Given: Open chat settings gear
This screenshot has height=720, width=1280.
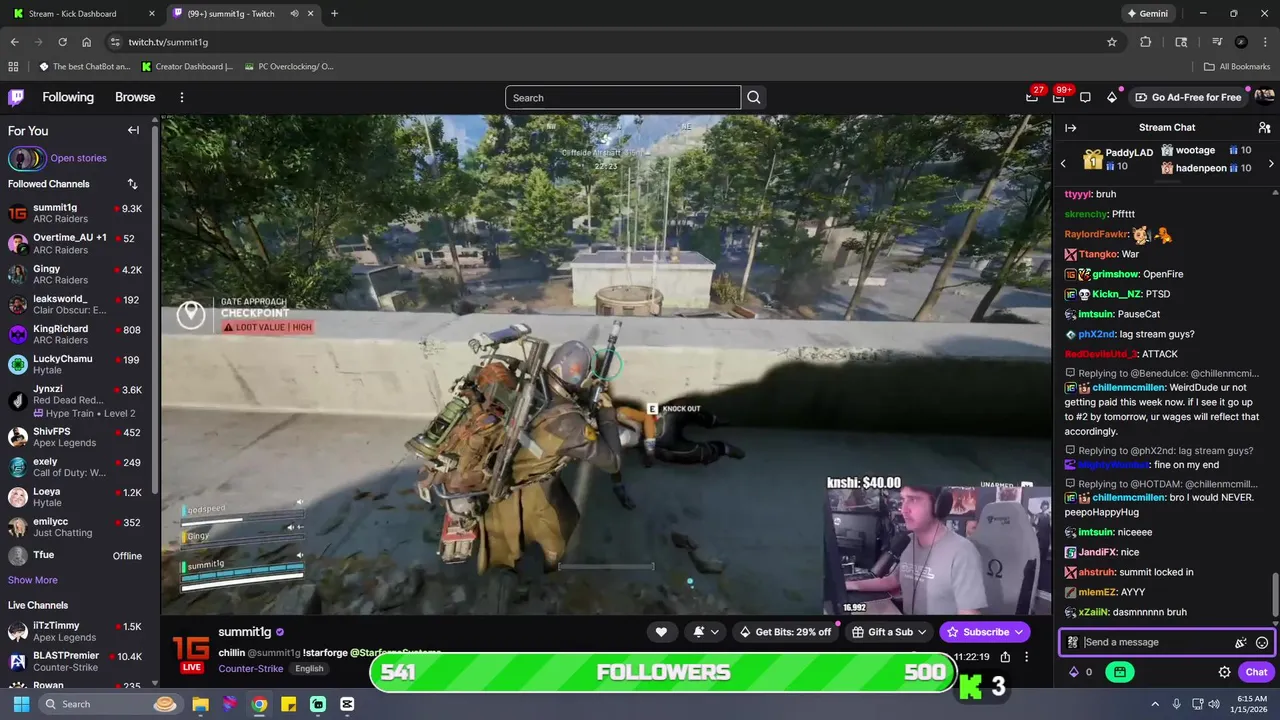Looking at the screenshot, I should pyautogui.click(x=1224, y=672).
